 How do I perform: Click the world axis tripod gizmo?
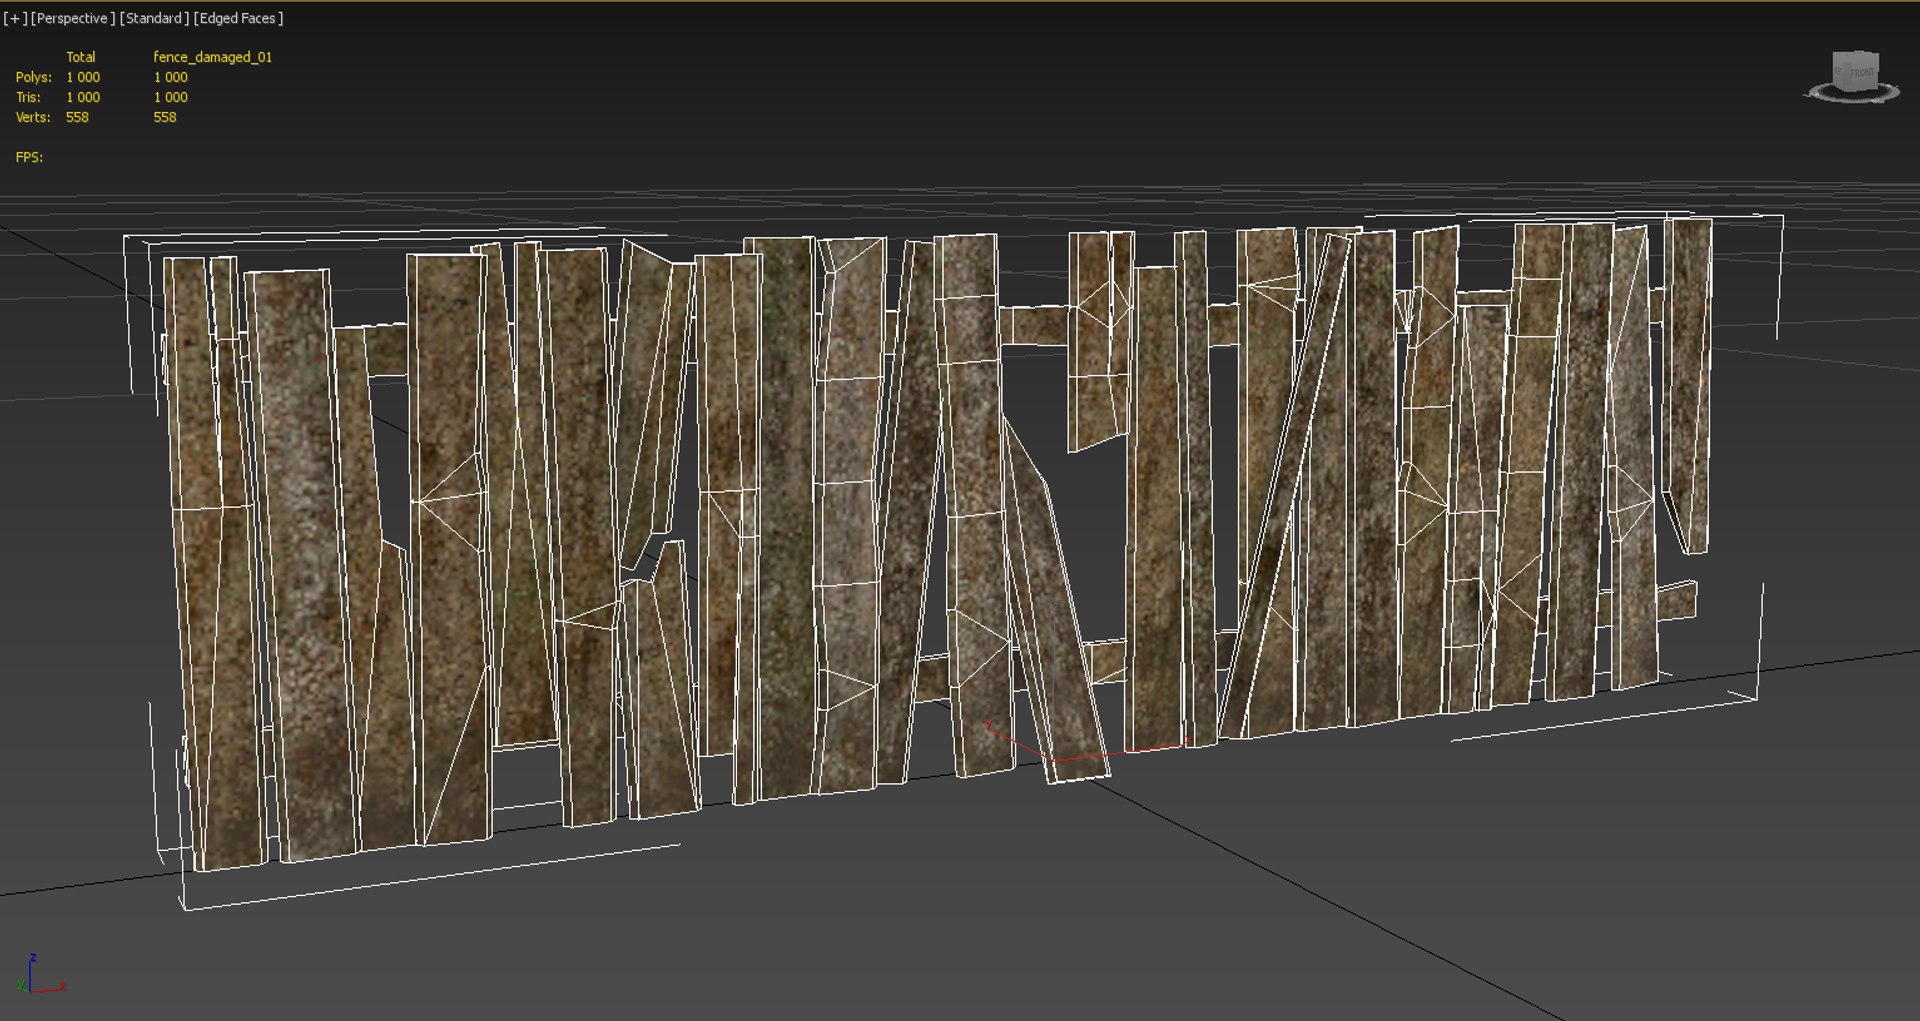[x=41, y=974]
